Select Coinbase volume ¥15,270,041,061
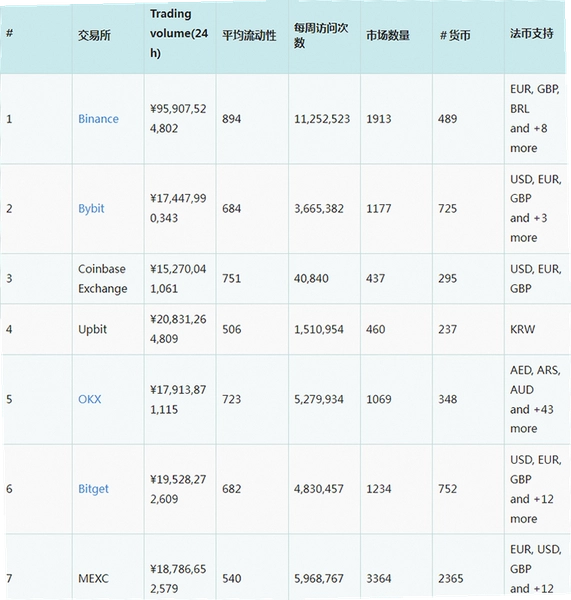Viewport: 571px width, 600px height. (x=178, y=279)
